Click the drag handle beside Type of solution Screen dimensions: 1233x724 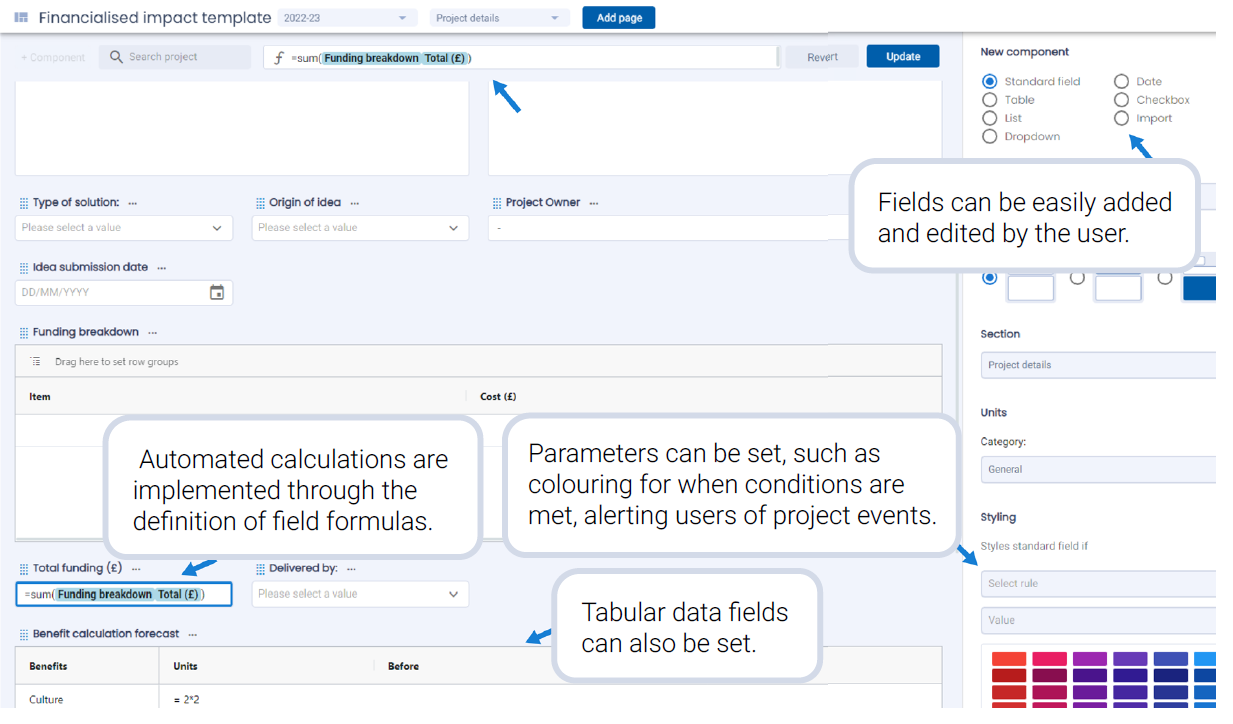(24, 203)
